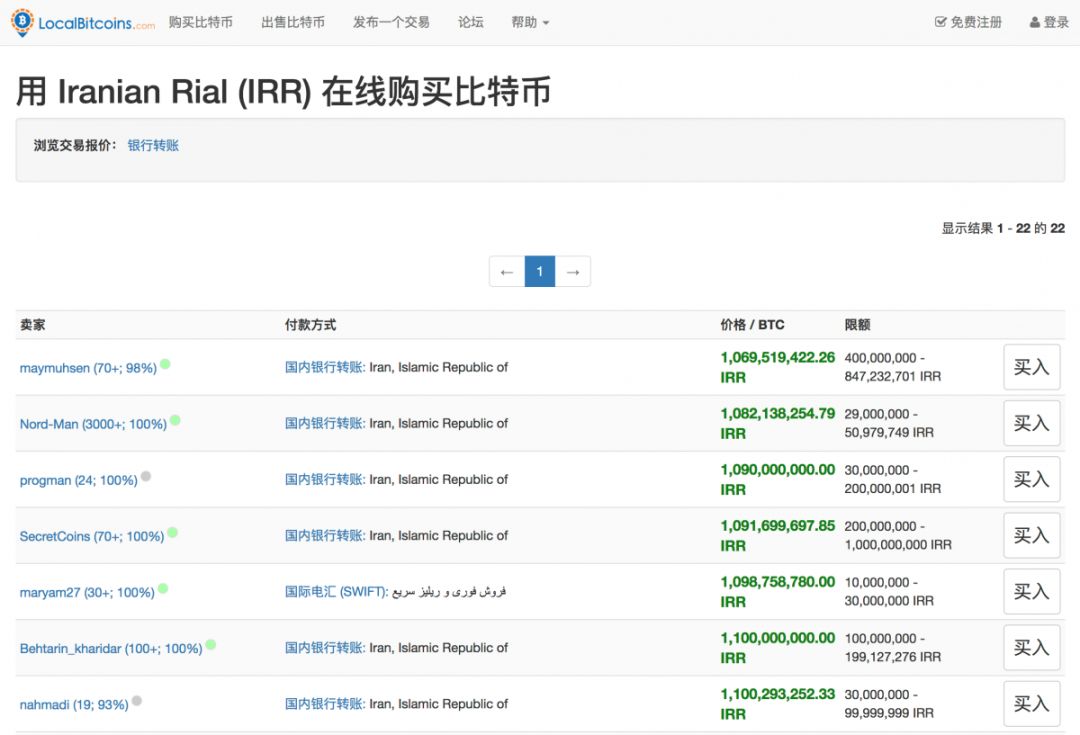Click price 1,069,519,422.26 IRR

[x=778, y=367]
